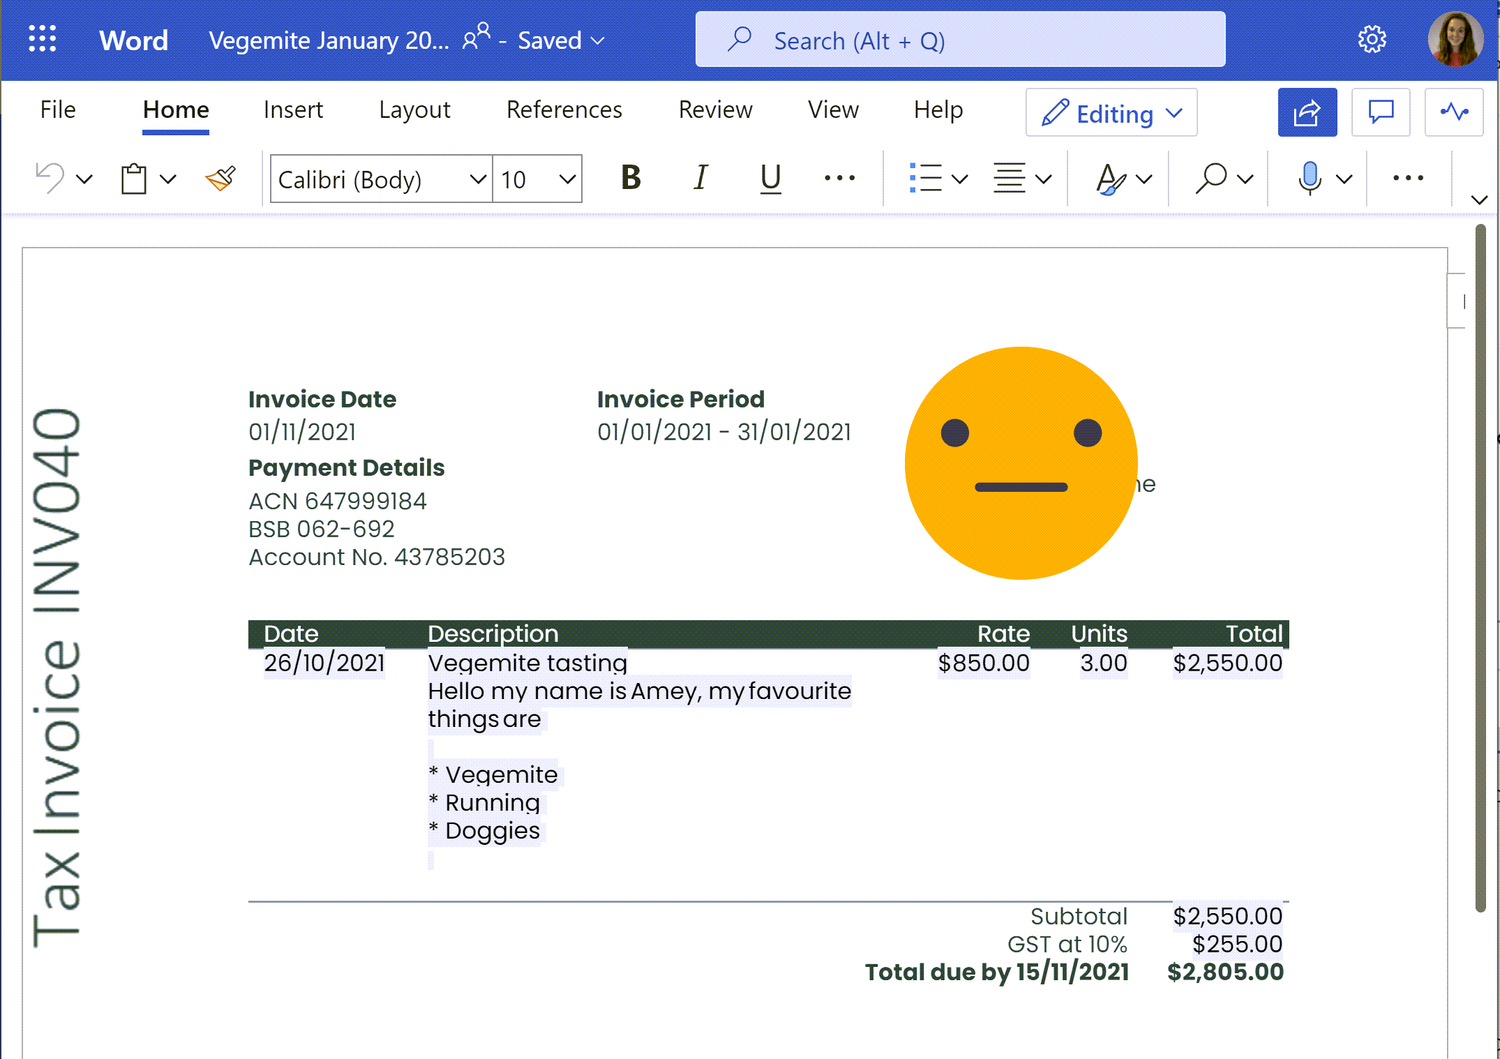This screenshot has height=1059, width=1500.
Task: Open the Catch Up activity pane
Action: click(1454, 112)
